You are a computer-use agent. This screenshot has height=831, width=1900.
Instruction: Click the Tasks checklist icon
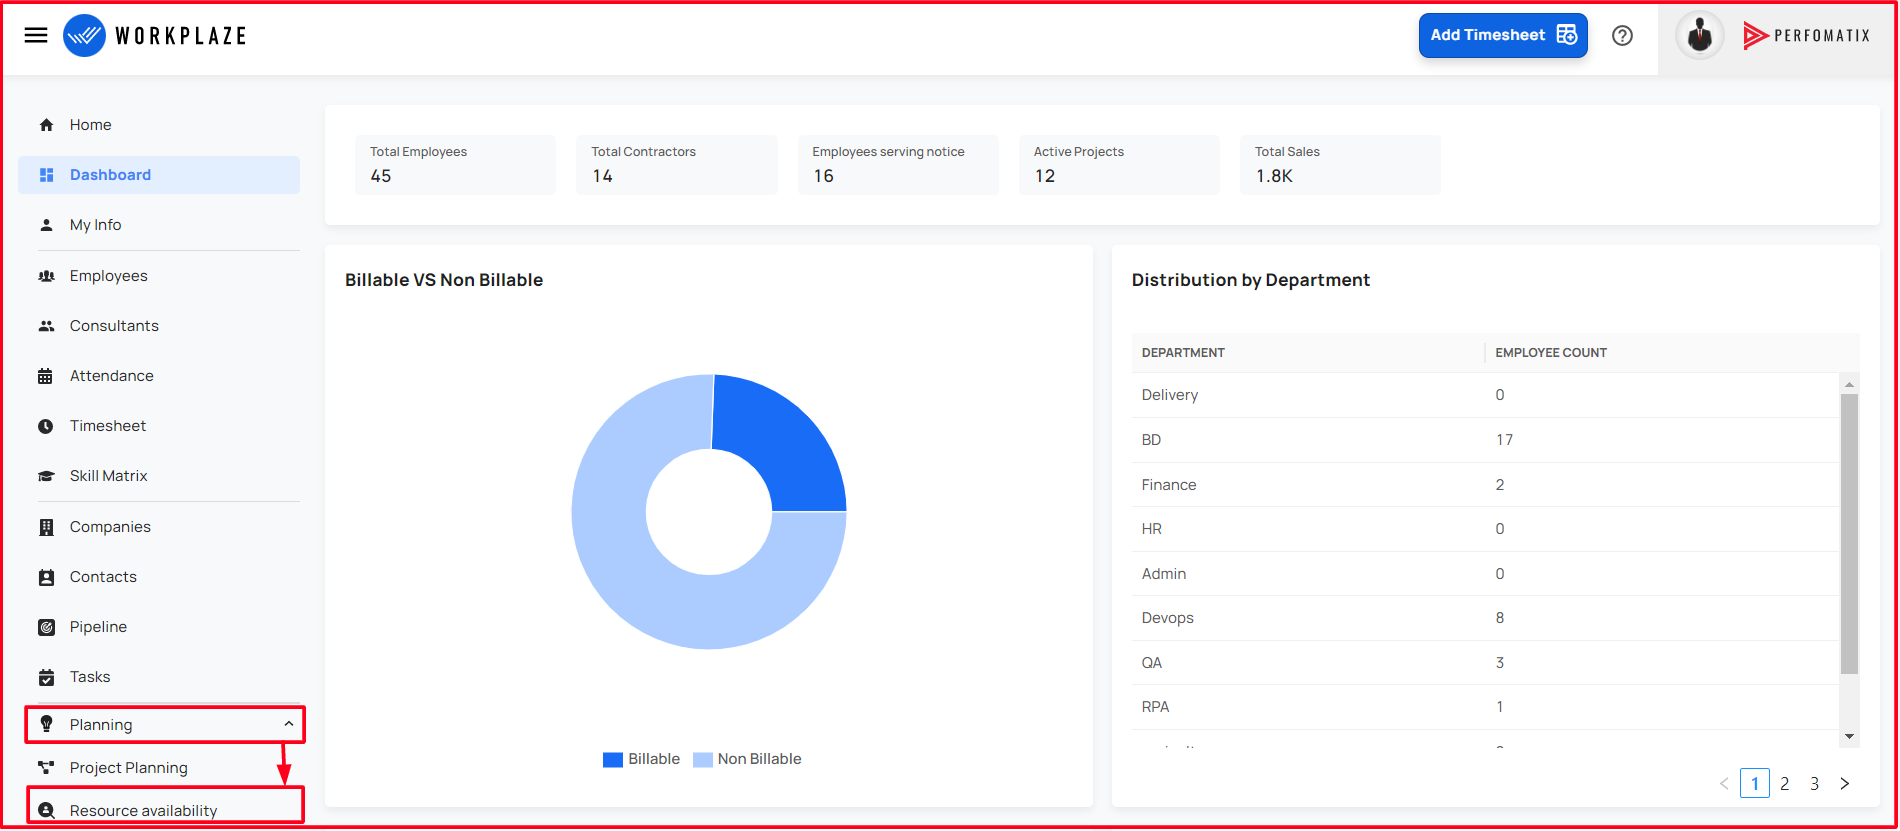tap(46, 677)
